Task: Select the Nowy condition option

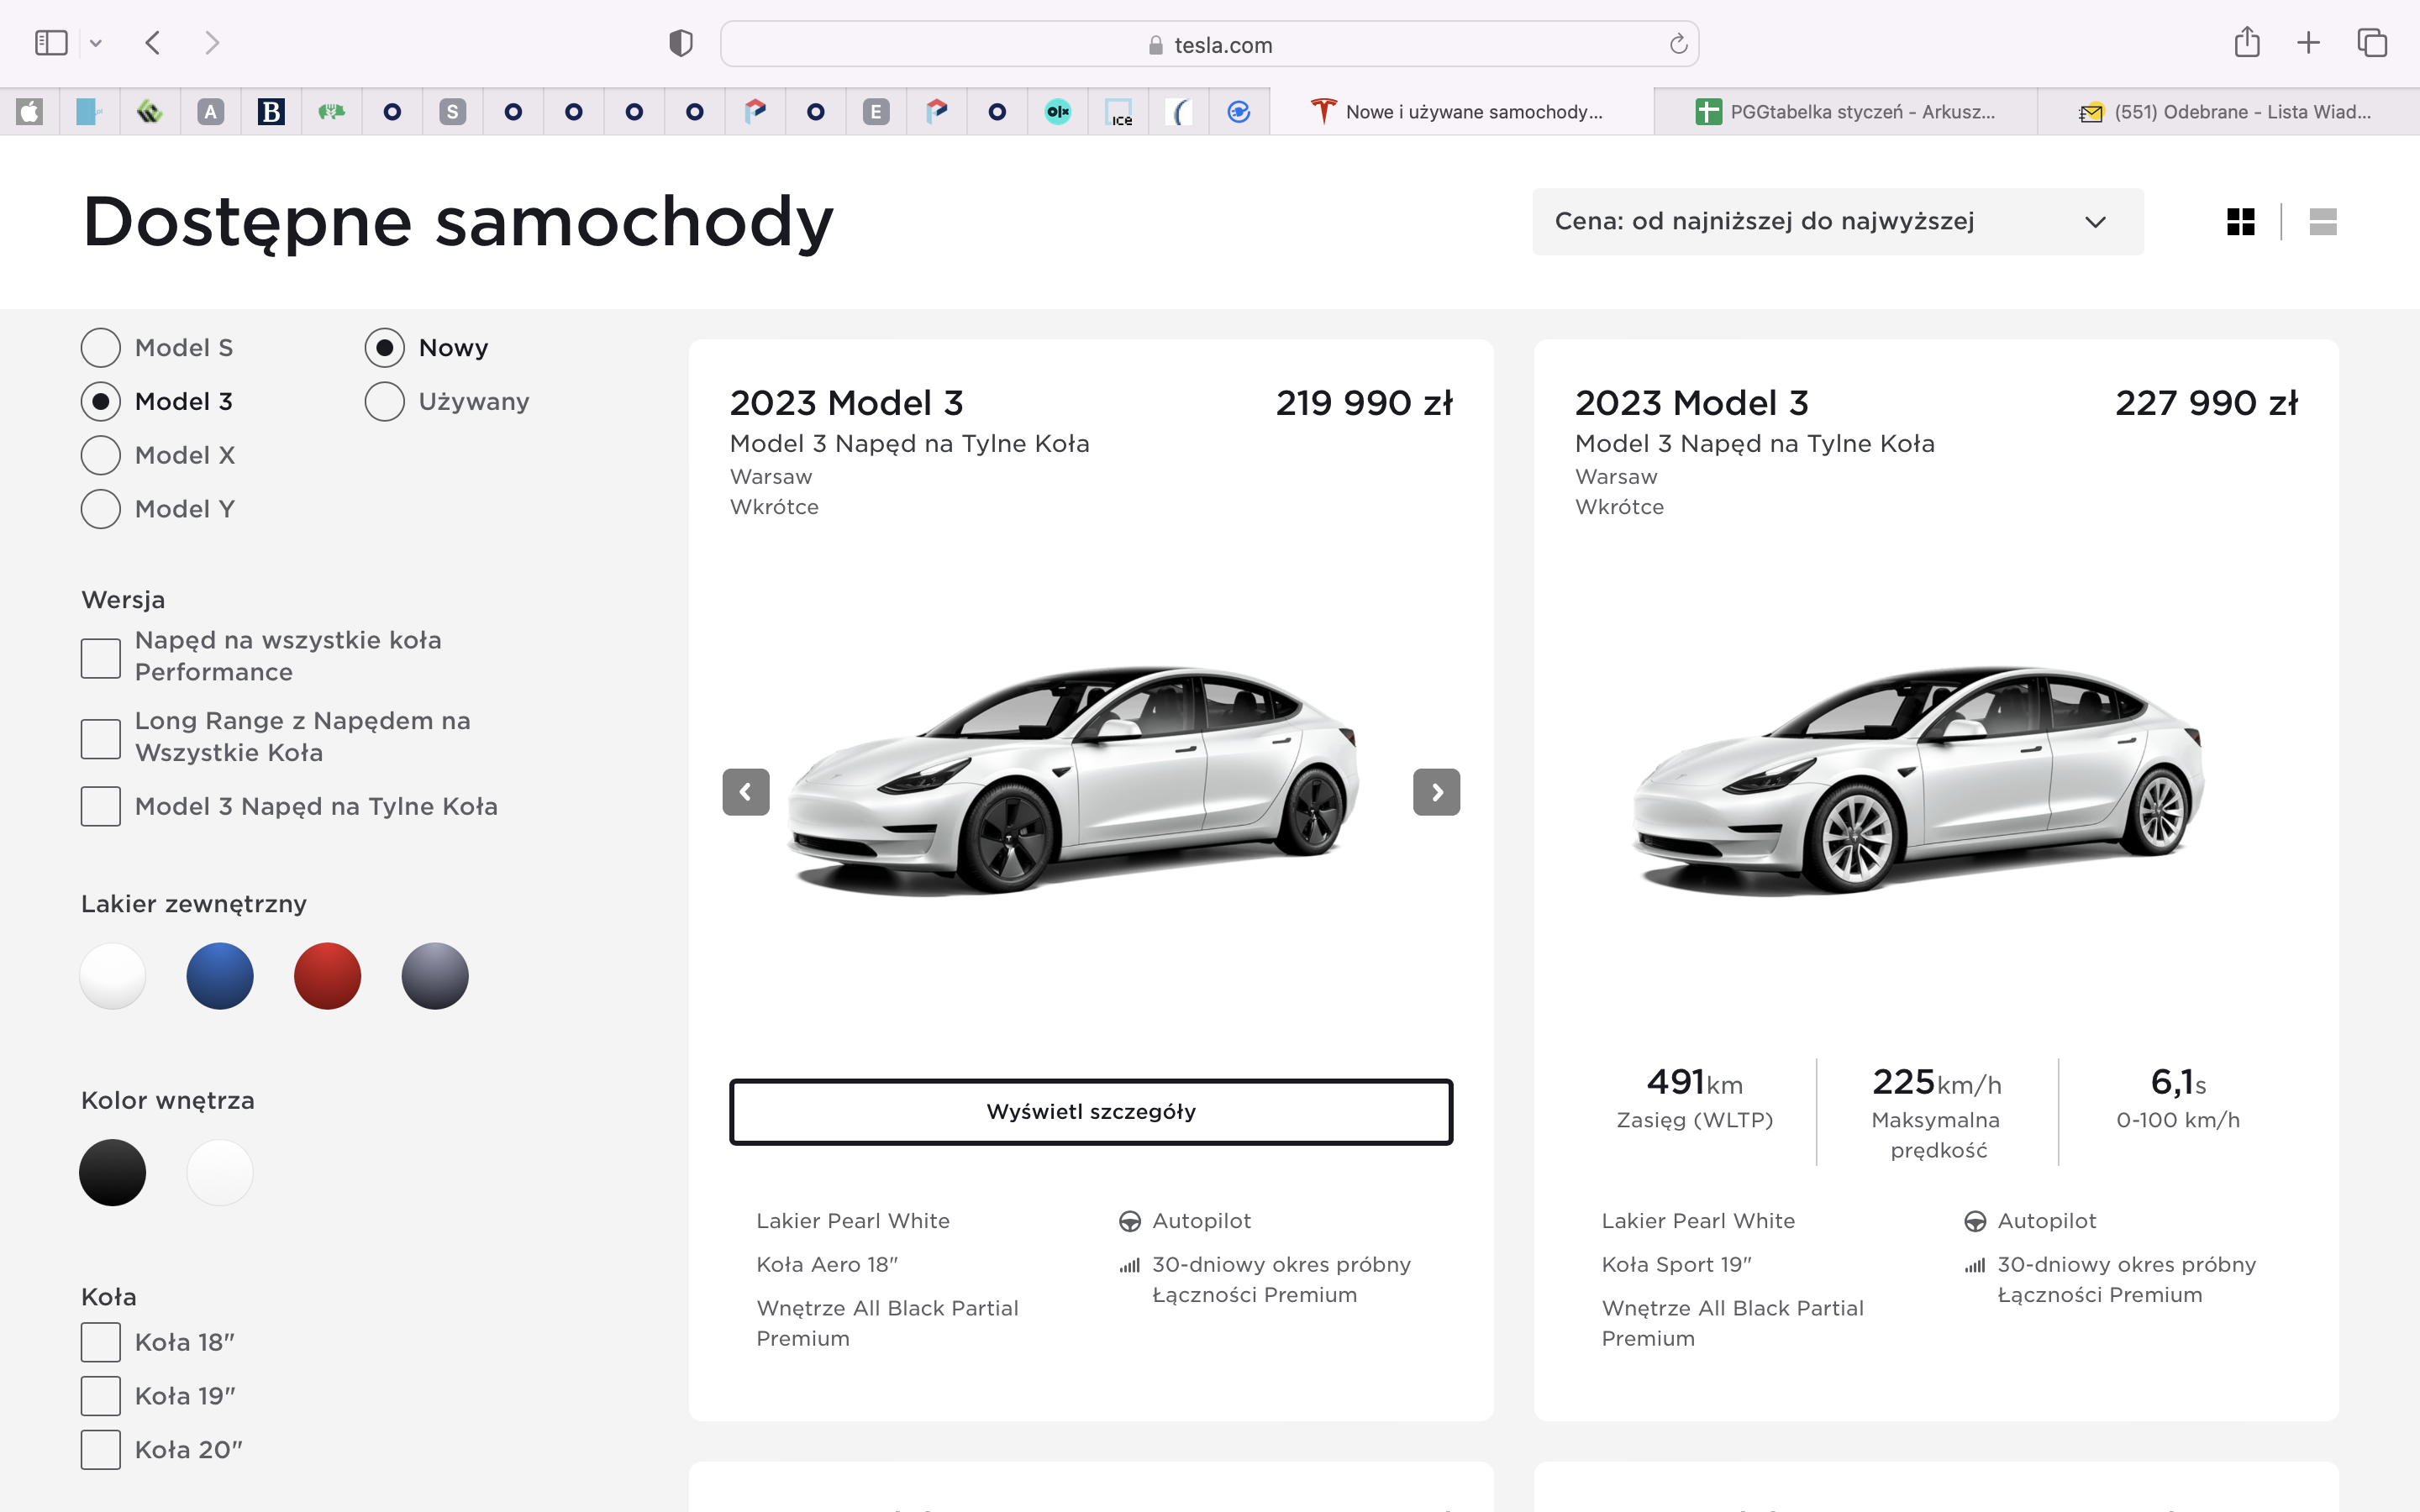Action: click(385, 348)
